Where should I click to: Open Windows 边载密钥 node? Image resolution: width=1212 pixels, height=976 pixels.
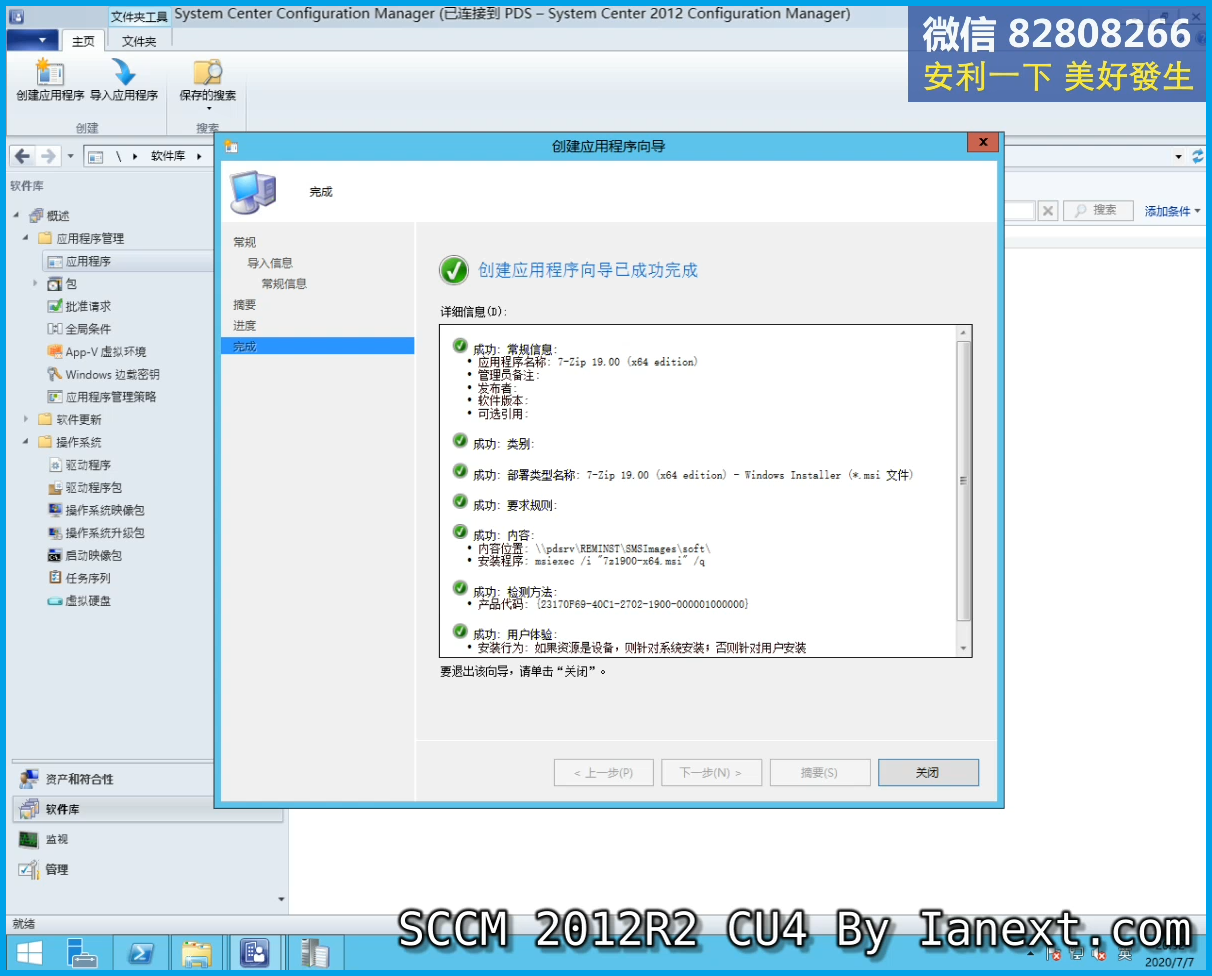(x=112, y=374)
